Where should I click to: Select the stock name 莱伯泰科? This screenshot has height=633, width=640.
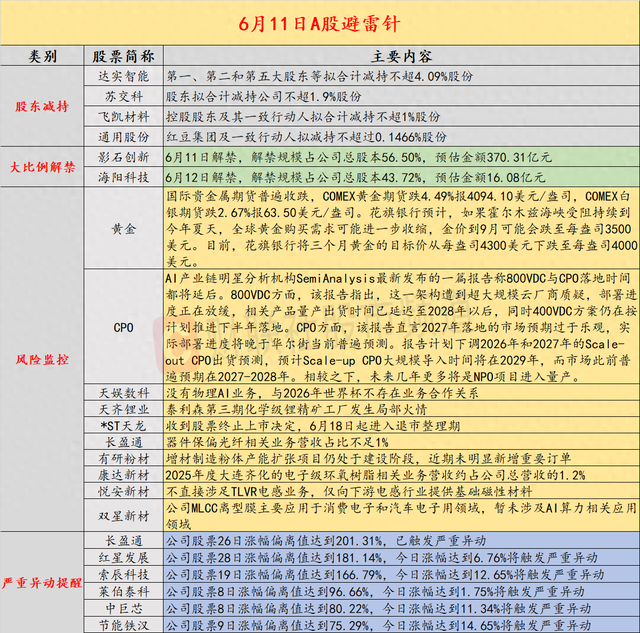click(123, 591)
